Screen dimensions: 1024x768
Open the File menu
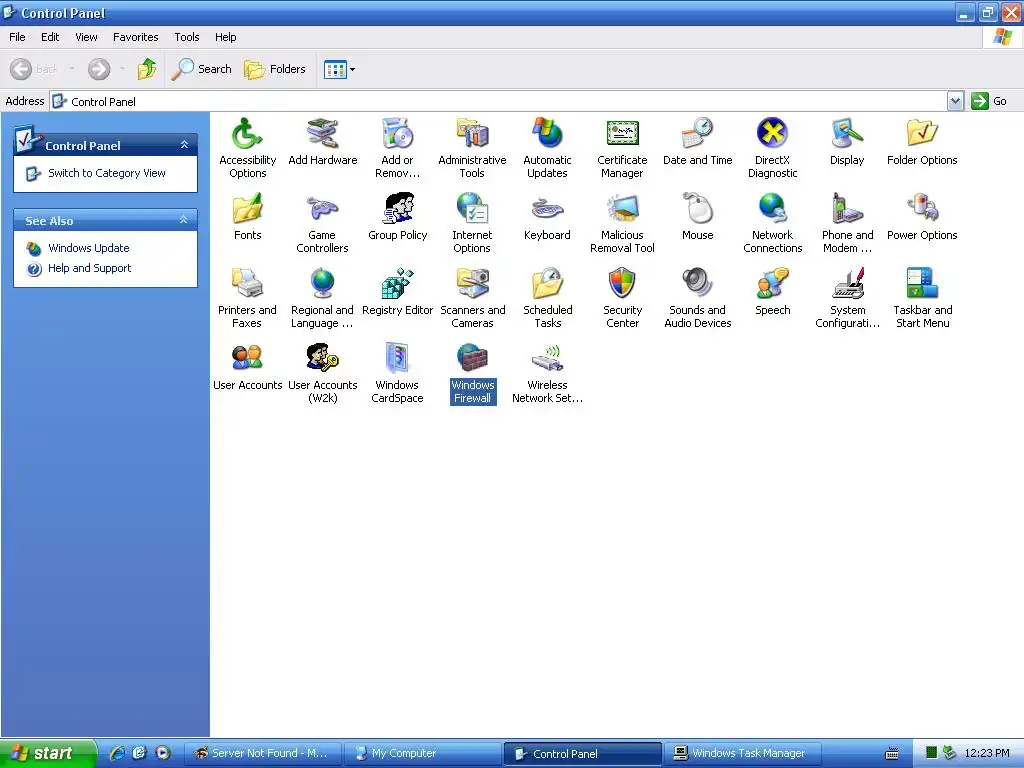tap(17, 37)
